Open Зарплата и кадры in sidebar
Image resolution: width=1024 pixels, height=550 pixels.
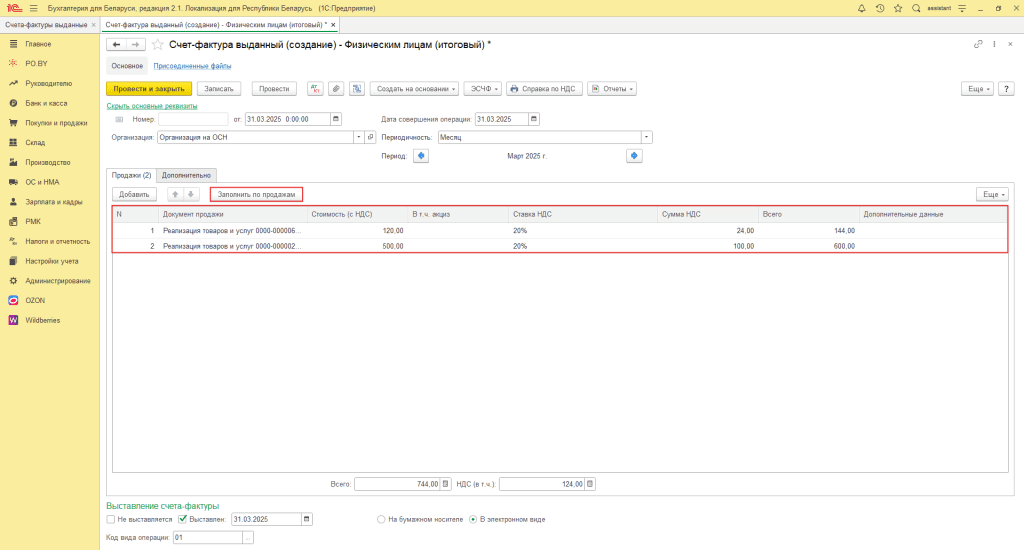coord(54,202)
